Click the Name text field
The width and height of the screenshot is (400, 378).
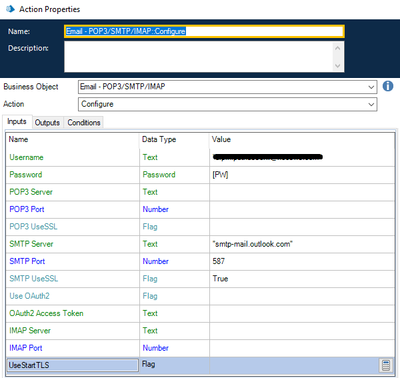click(204, 31)
